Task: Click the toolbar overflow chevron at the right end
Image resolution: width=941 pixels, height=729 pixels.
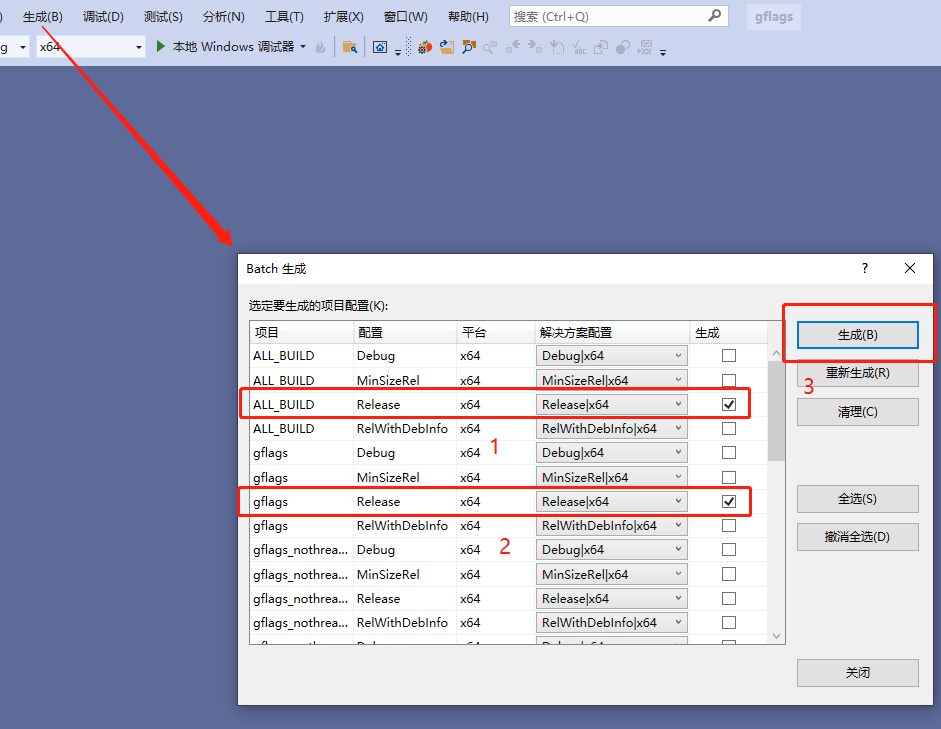Action: (663, 50)
